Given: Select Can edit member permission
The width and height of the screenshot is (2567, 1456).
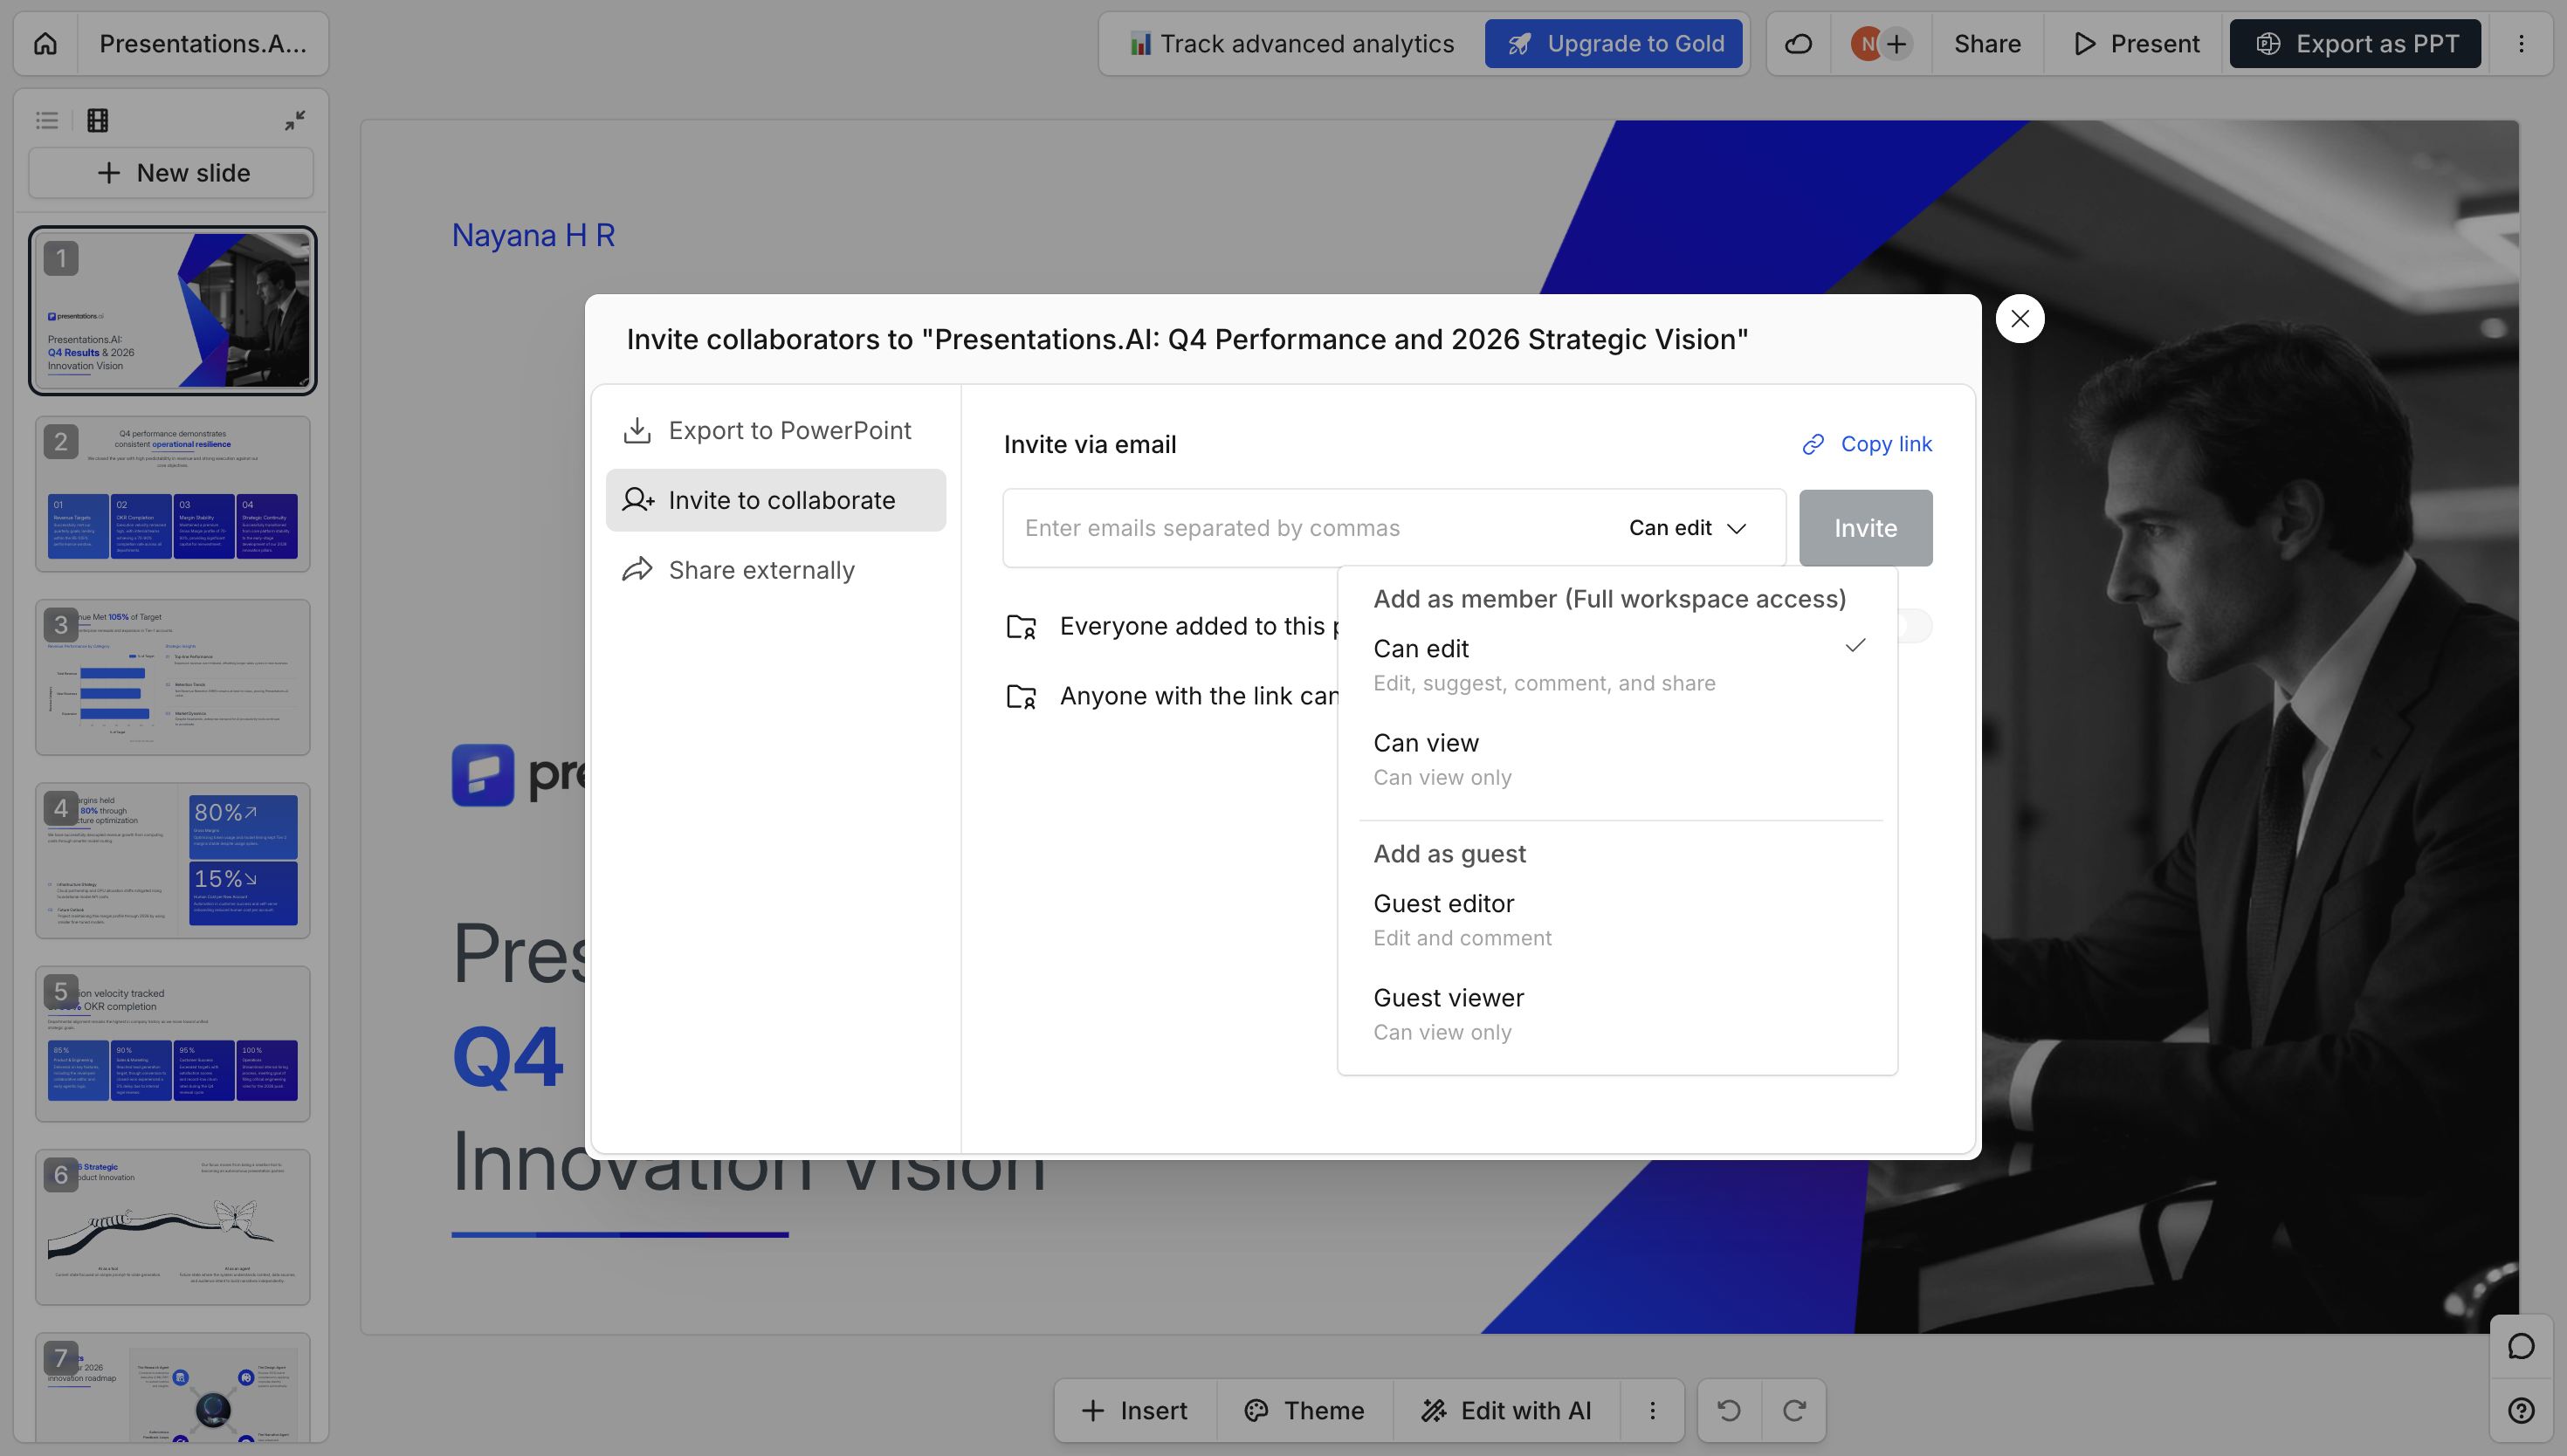Looking at the screenshot, I should pos(1617,665).
